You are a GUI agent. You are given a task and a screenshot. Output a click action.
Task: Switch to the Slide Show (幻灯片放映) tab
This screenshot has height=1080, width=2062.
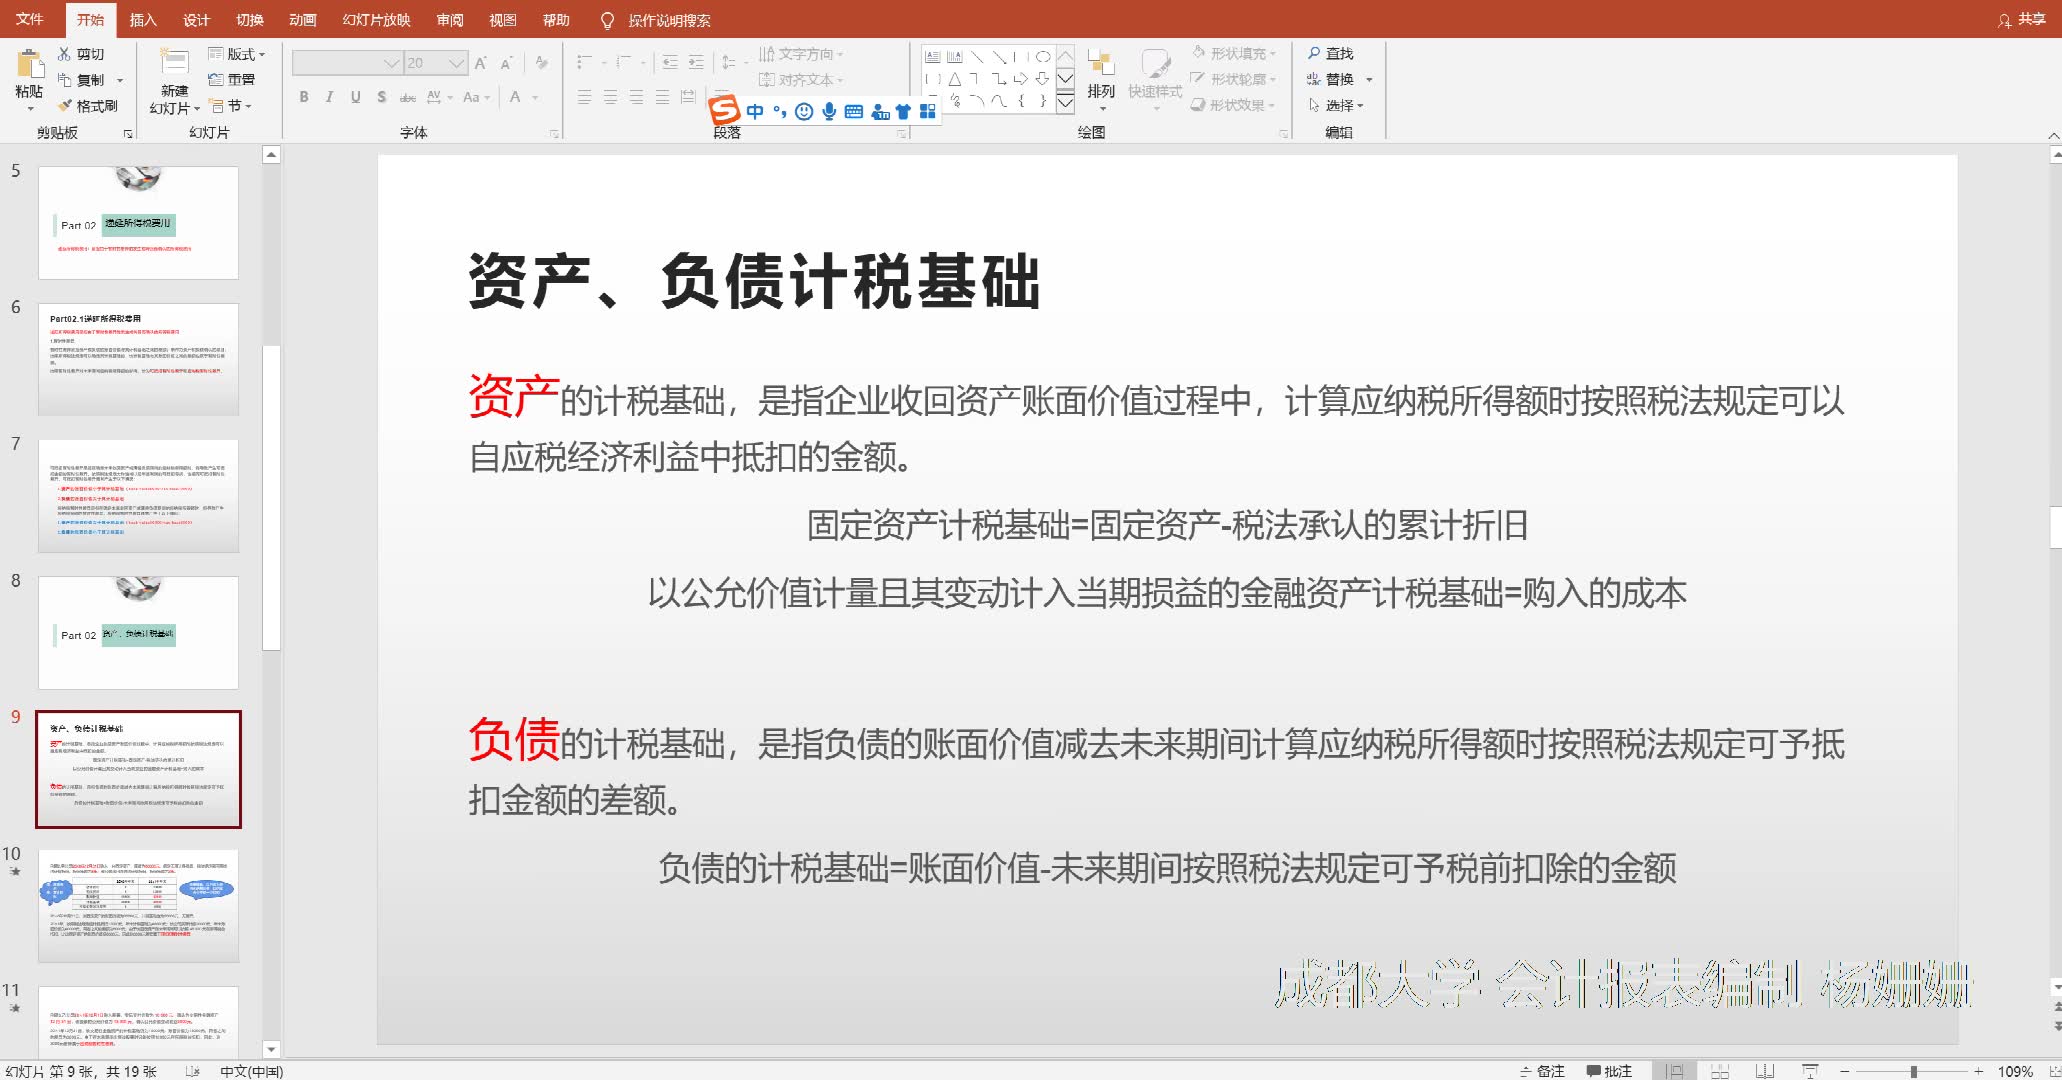click(x=376, y=20)
